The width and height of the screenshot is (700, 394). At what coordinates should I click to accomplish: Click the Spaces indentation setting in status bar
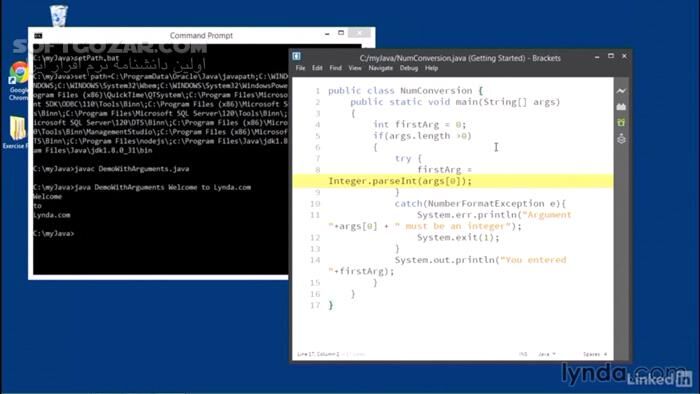[x=594, y=354]
